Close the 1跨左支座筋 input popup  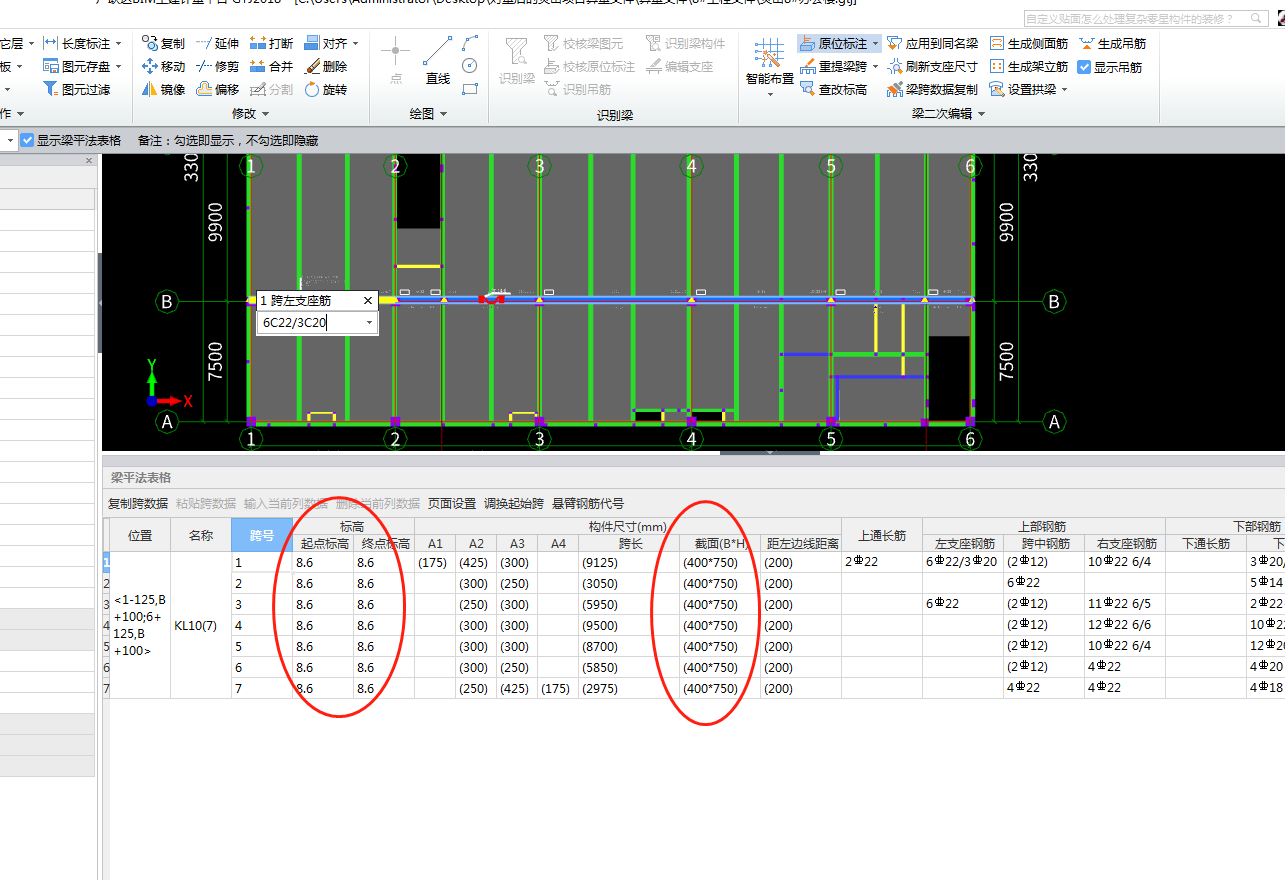coord(367,300)
